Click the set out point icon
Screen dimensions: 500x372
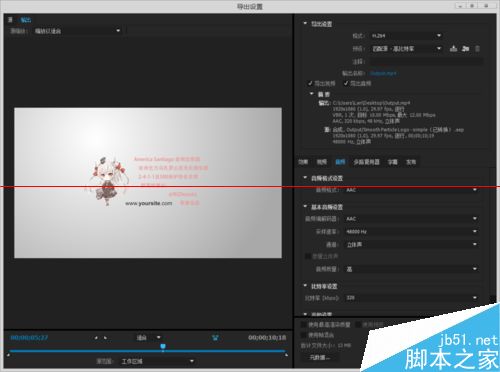[x=105, y=338]
